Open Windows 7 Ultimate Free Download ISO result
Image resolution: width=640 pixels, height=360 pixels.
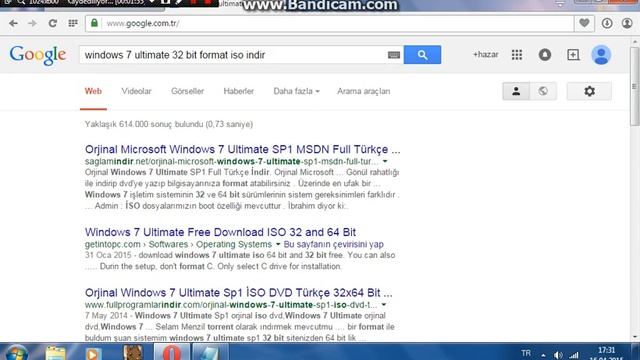click(x=220, y=232)
